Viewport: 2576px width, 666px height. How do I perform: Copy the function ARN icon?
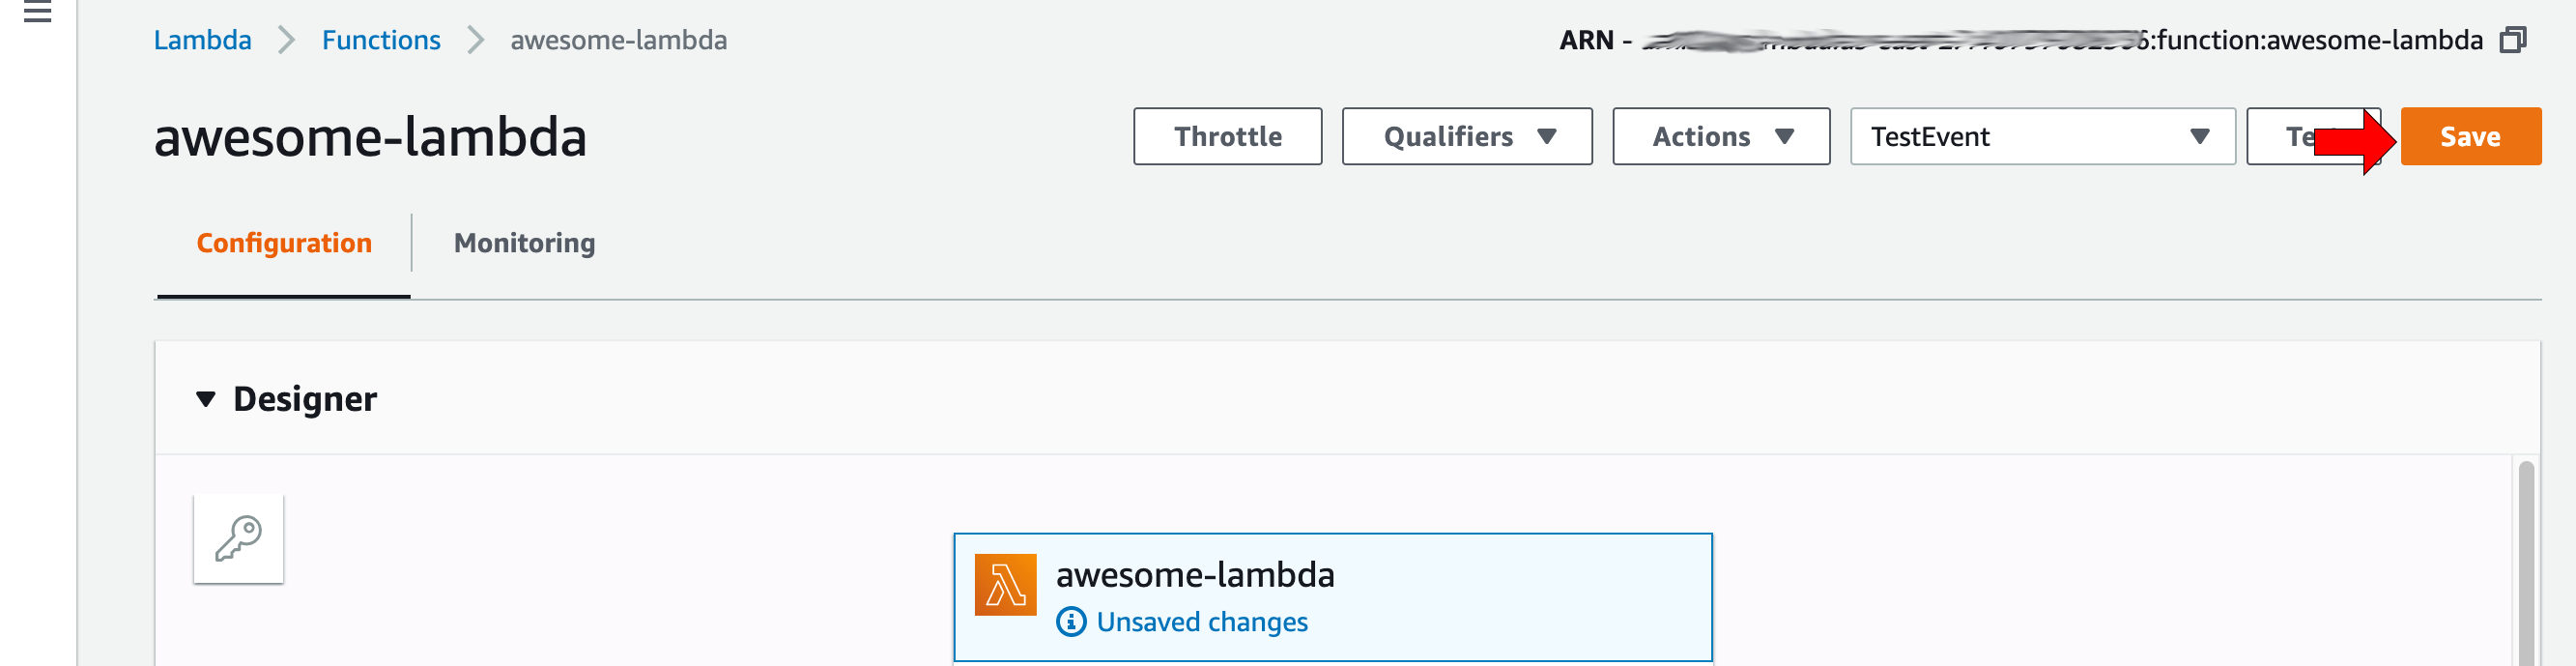[x=2512, y=40]
